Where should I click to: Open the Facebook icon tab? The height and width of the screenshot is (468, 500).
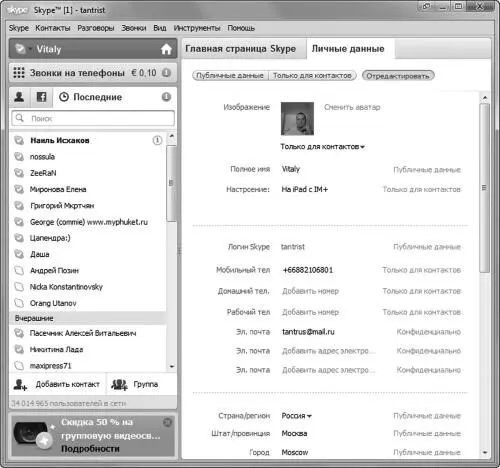pos(41,97)
